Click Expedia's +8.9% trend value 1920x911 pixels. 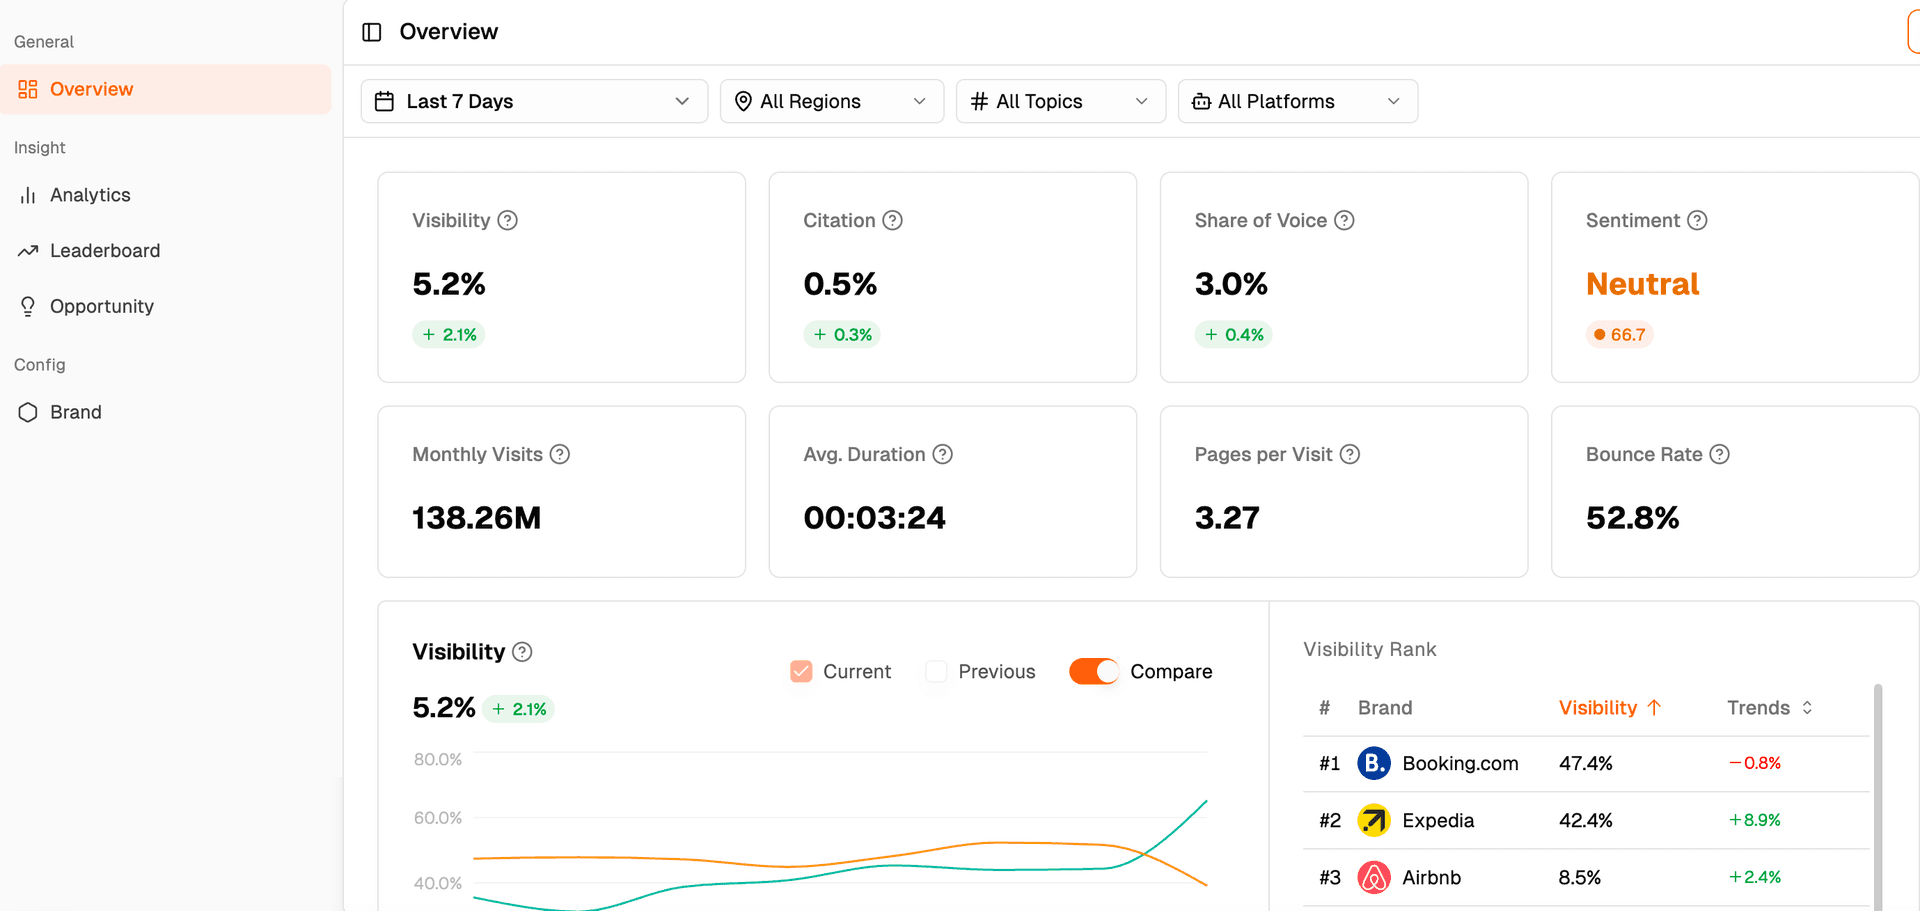click(x=1755, y=820)
